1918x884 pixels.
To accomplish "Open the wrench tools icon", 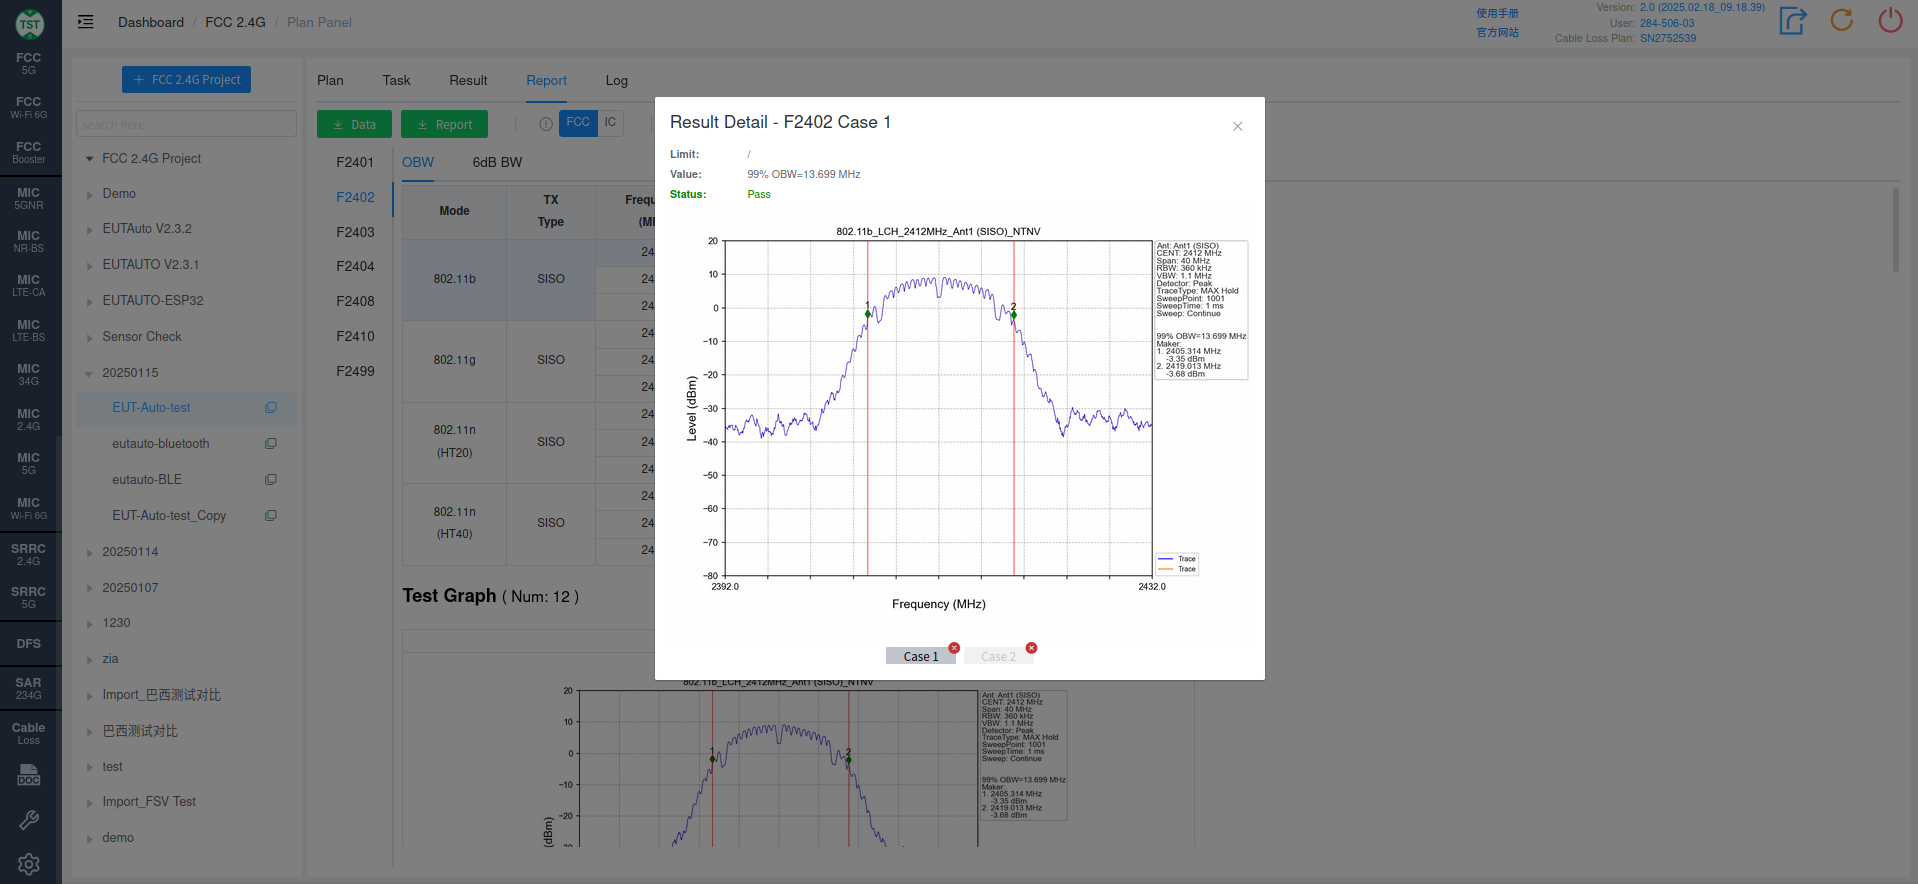I will click(x=29, y=820).
